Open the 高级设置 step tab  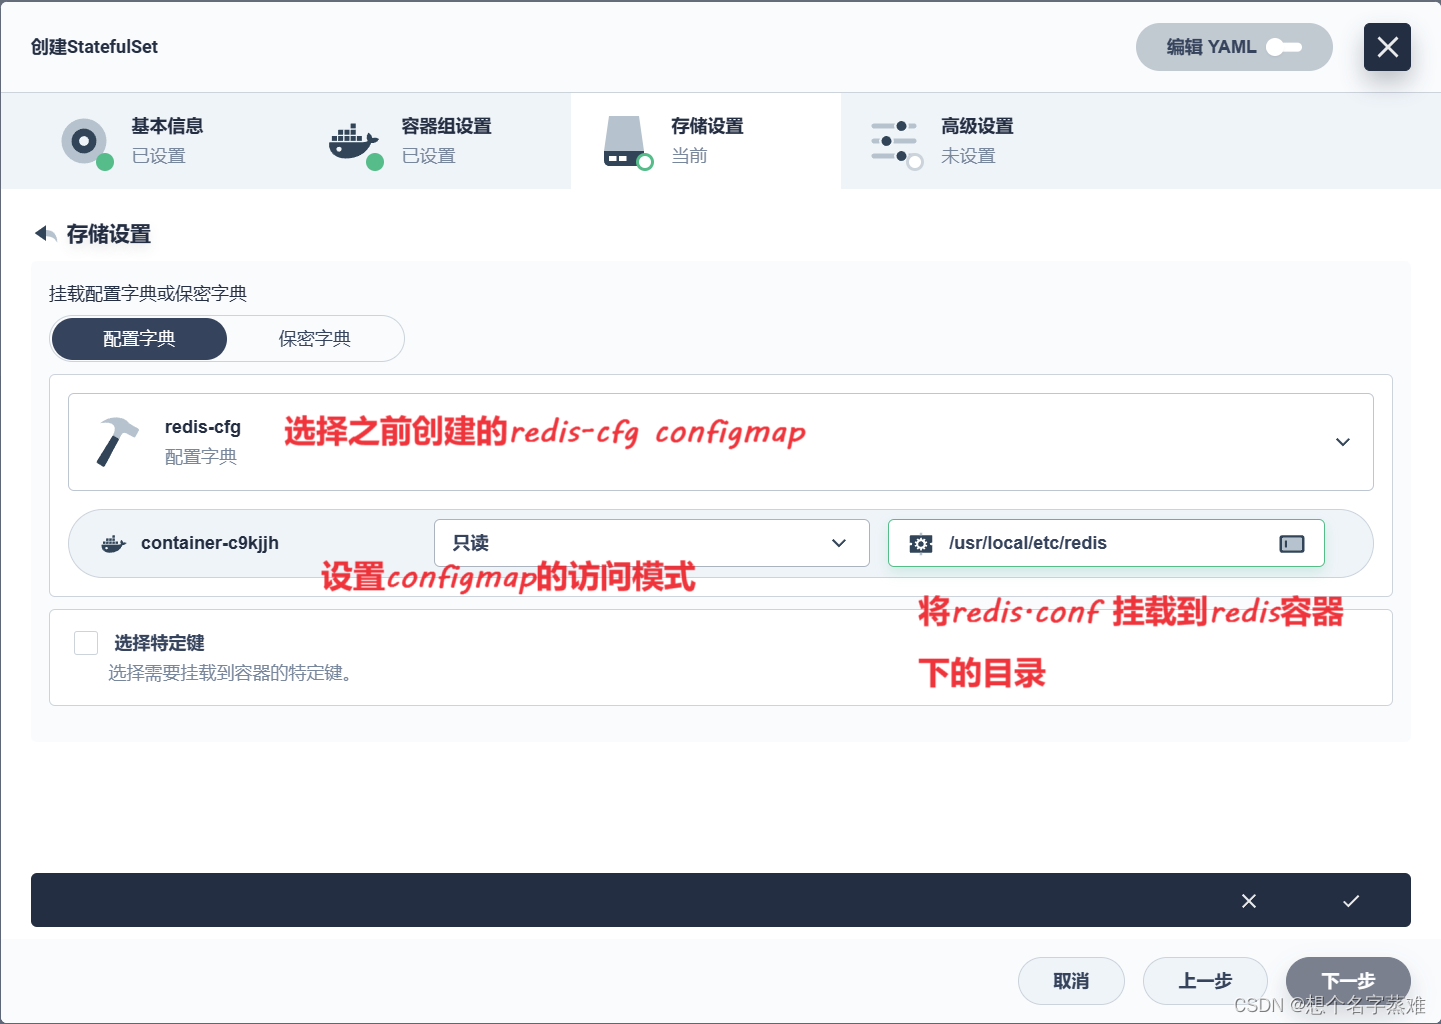976,141
